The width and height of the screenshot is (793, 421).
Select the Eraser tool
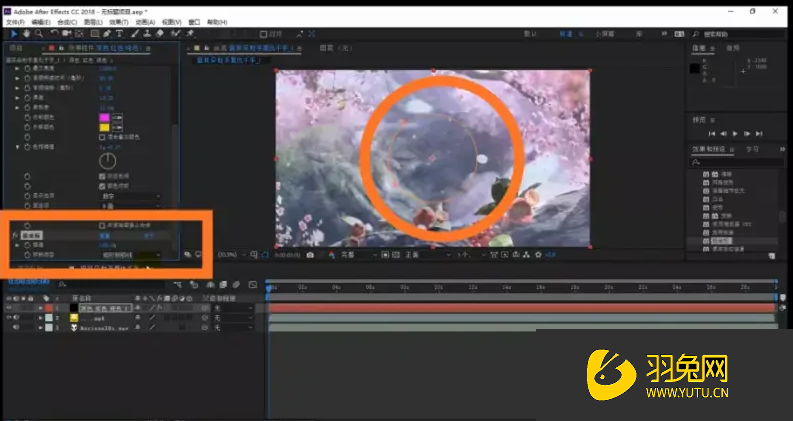[x=160, y=33]
